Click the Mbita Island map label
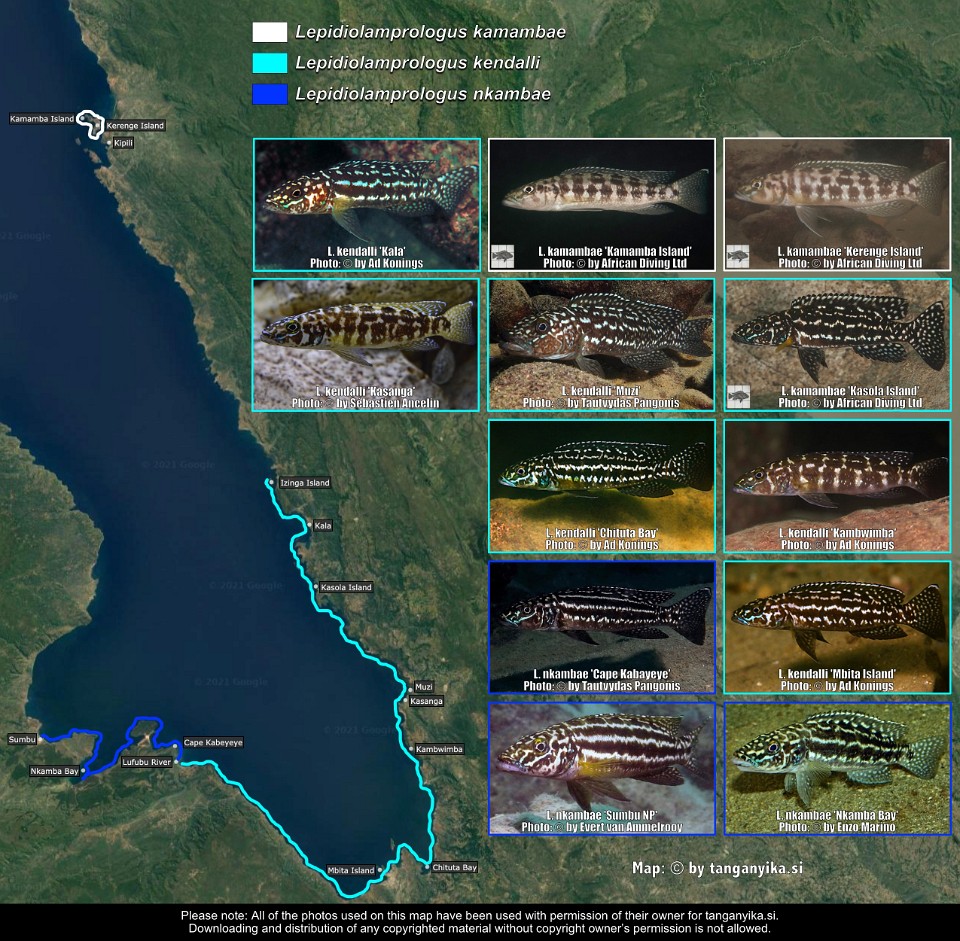 [351, 870]
